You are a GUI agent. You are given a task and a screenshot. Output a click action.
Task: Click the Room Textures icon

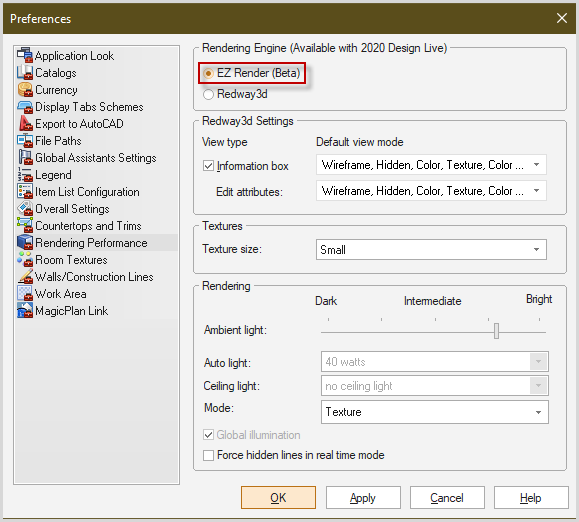tap(25, 259)
